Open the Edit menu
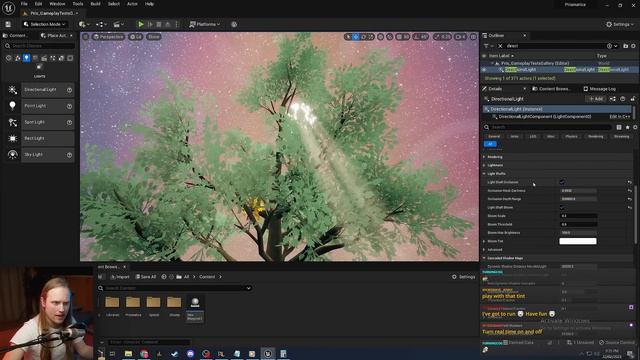 38,4
